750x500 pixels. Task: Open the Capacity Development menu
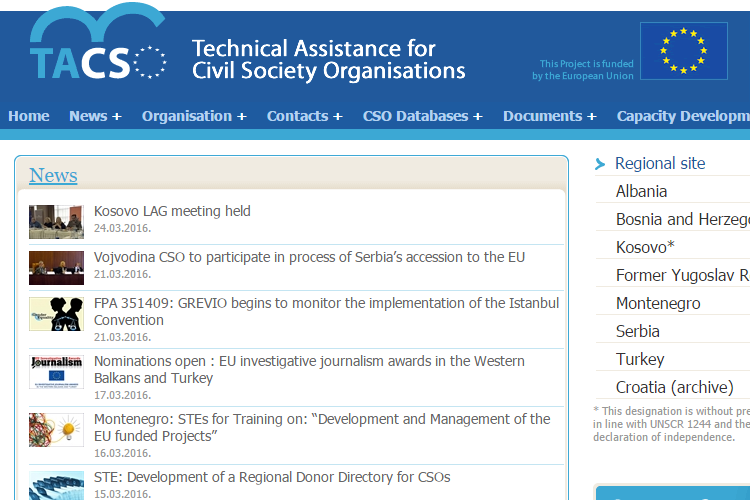point(683,116)
